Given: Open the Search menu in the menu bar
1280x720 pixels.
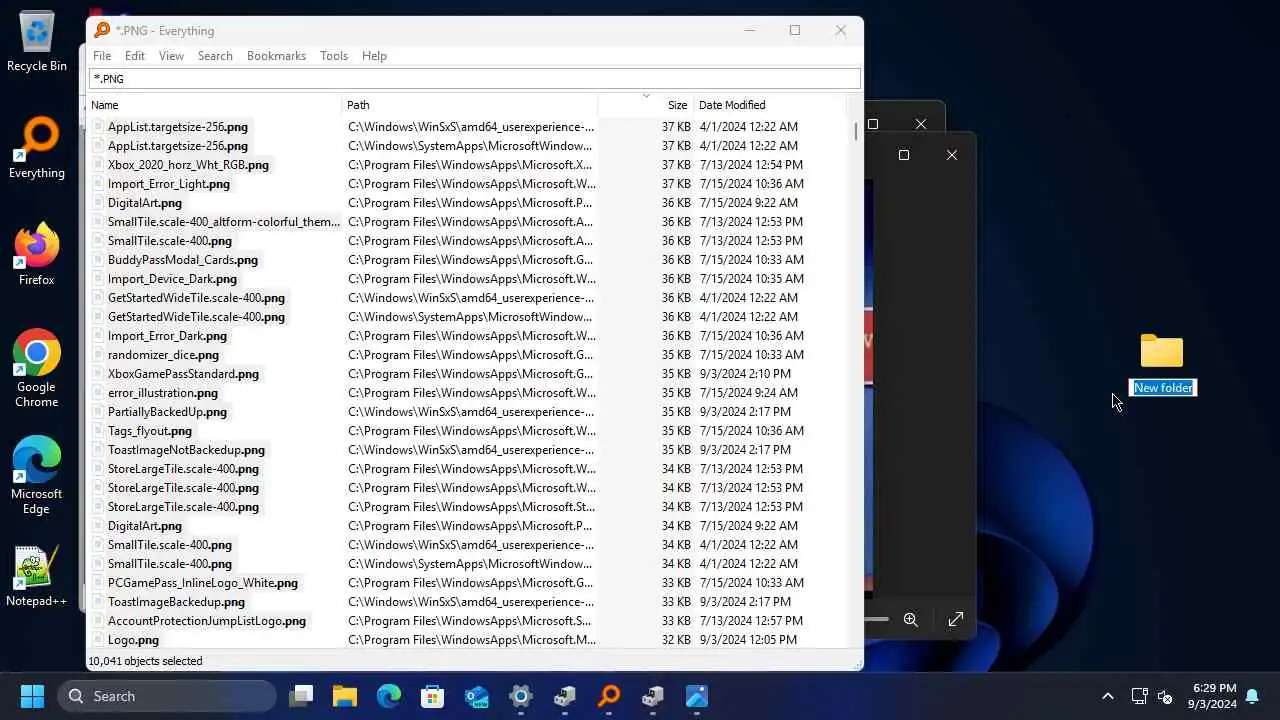Looking at the screenshot, I should tap(215, 56).
